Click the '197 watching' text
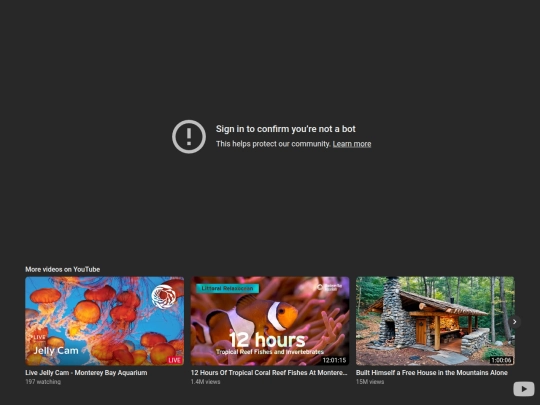The width and height of the screenshot is (540, 405). click(x=43, y=382)
